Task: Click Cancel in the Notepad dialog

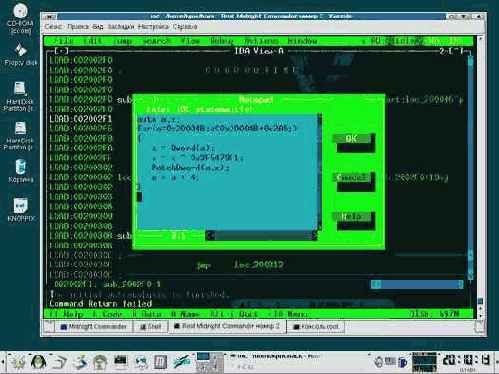Action: coord(352,177)
